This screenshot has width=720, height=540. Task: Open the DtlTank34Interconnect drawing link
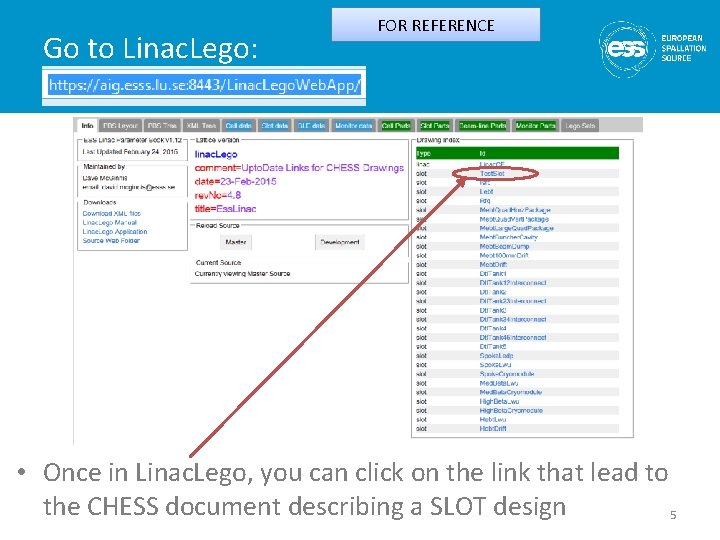[513, 319]
